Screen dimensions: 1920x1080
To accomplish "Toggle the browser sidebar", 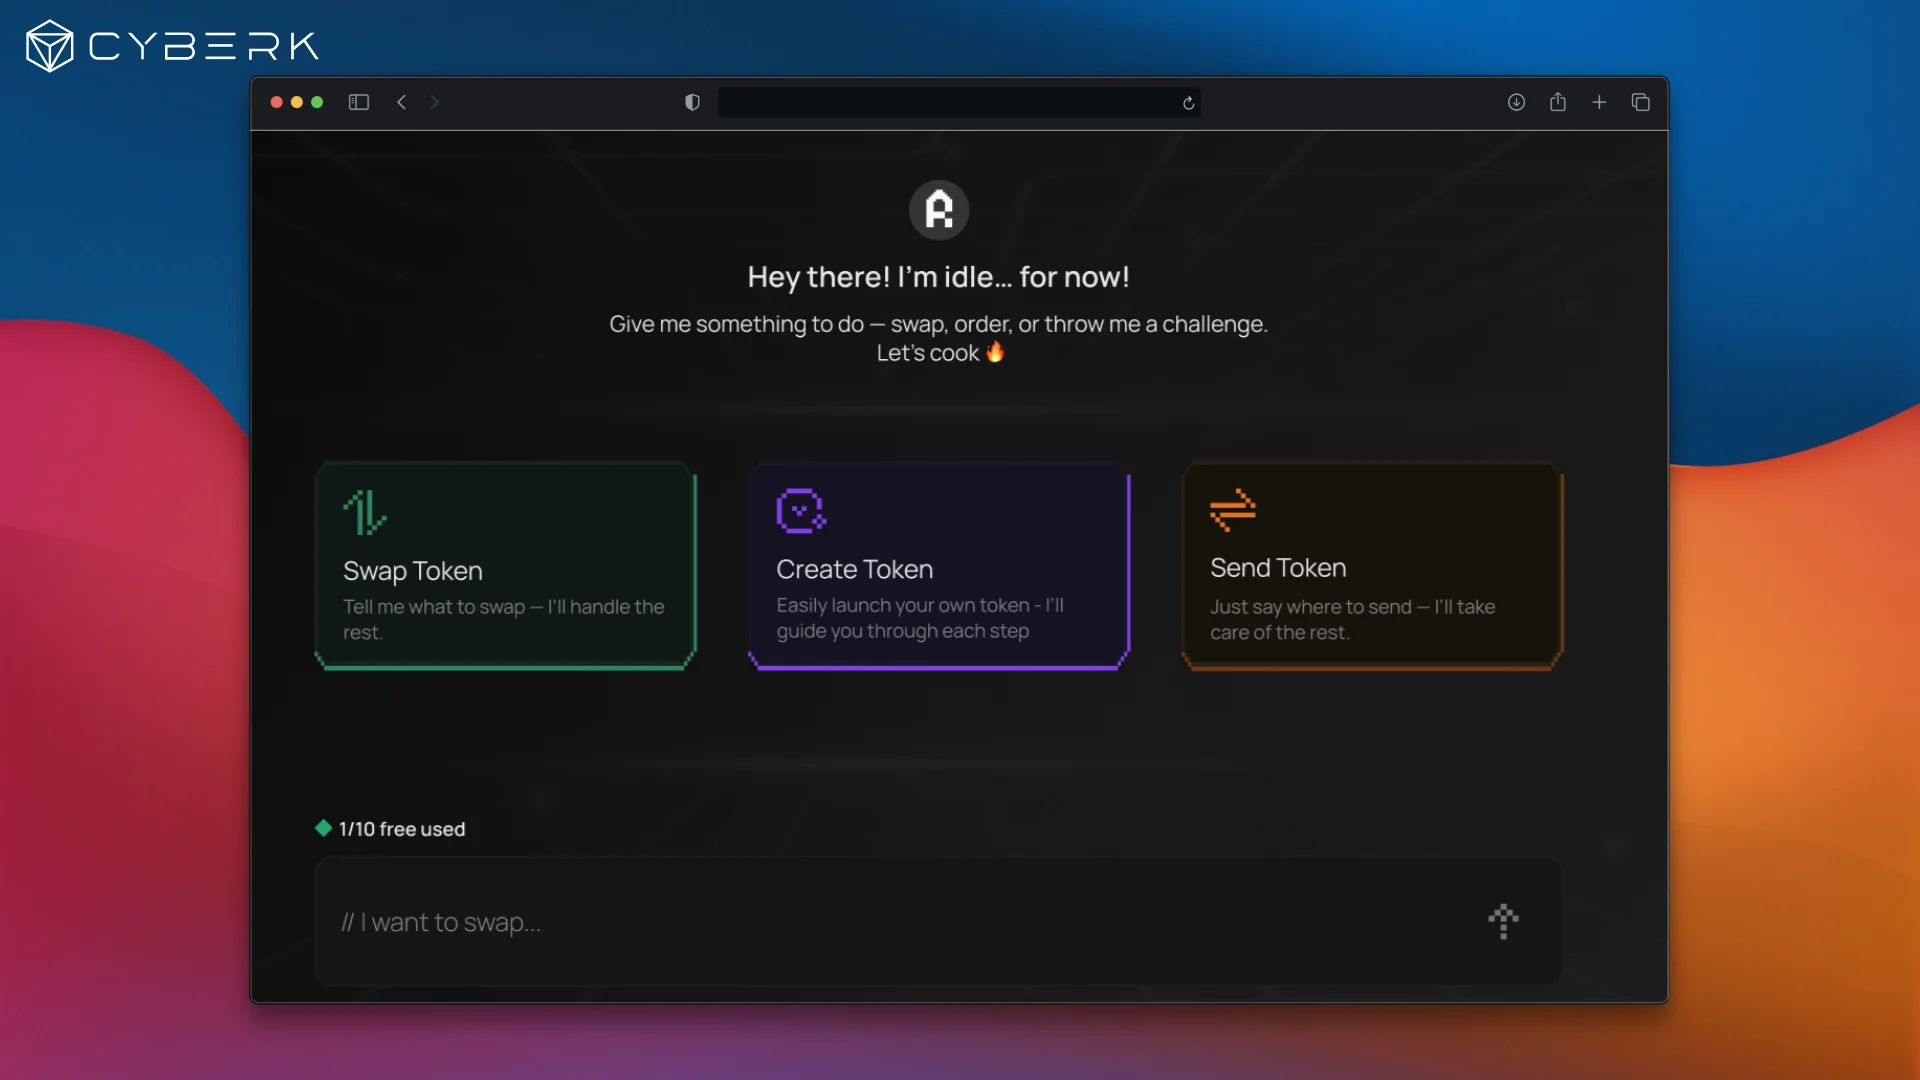I will 358,102.
